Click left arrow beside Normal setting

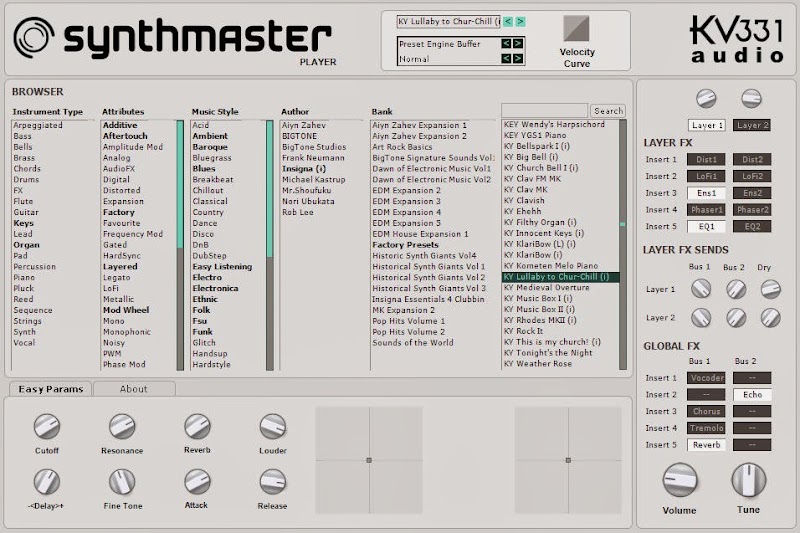506,59
